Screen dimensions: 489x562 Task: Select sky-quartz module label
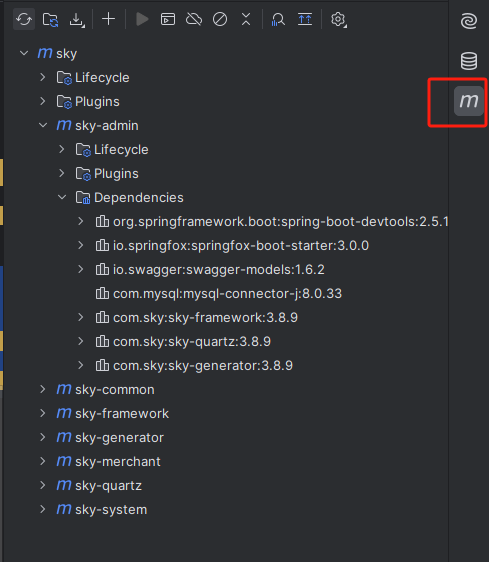pyautogui.click(x=108, y=486)
